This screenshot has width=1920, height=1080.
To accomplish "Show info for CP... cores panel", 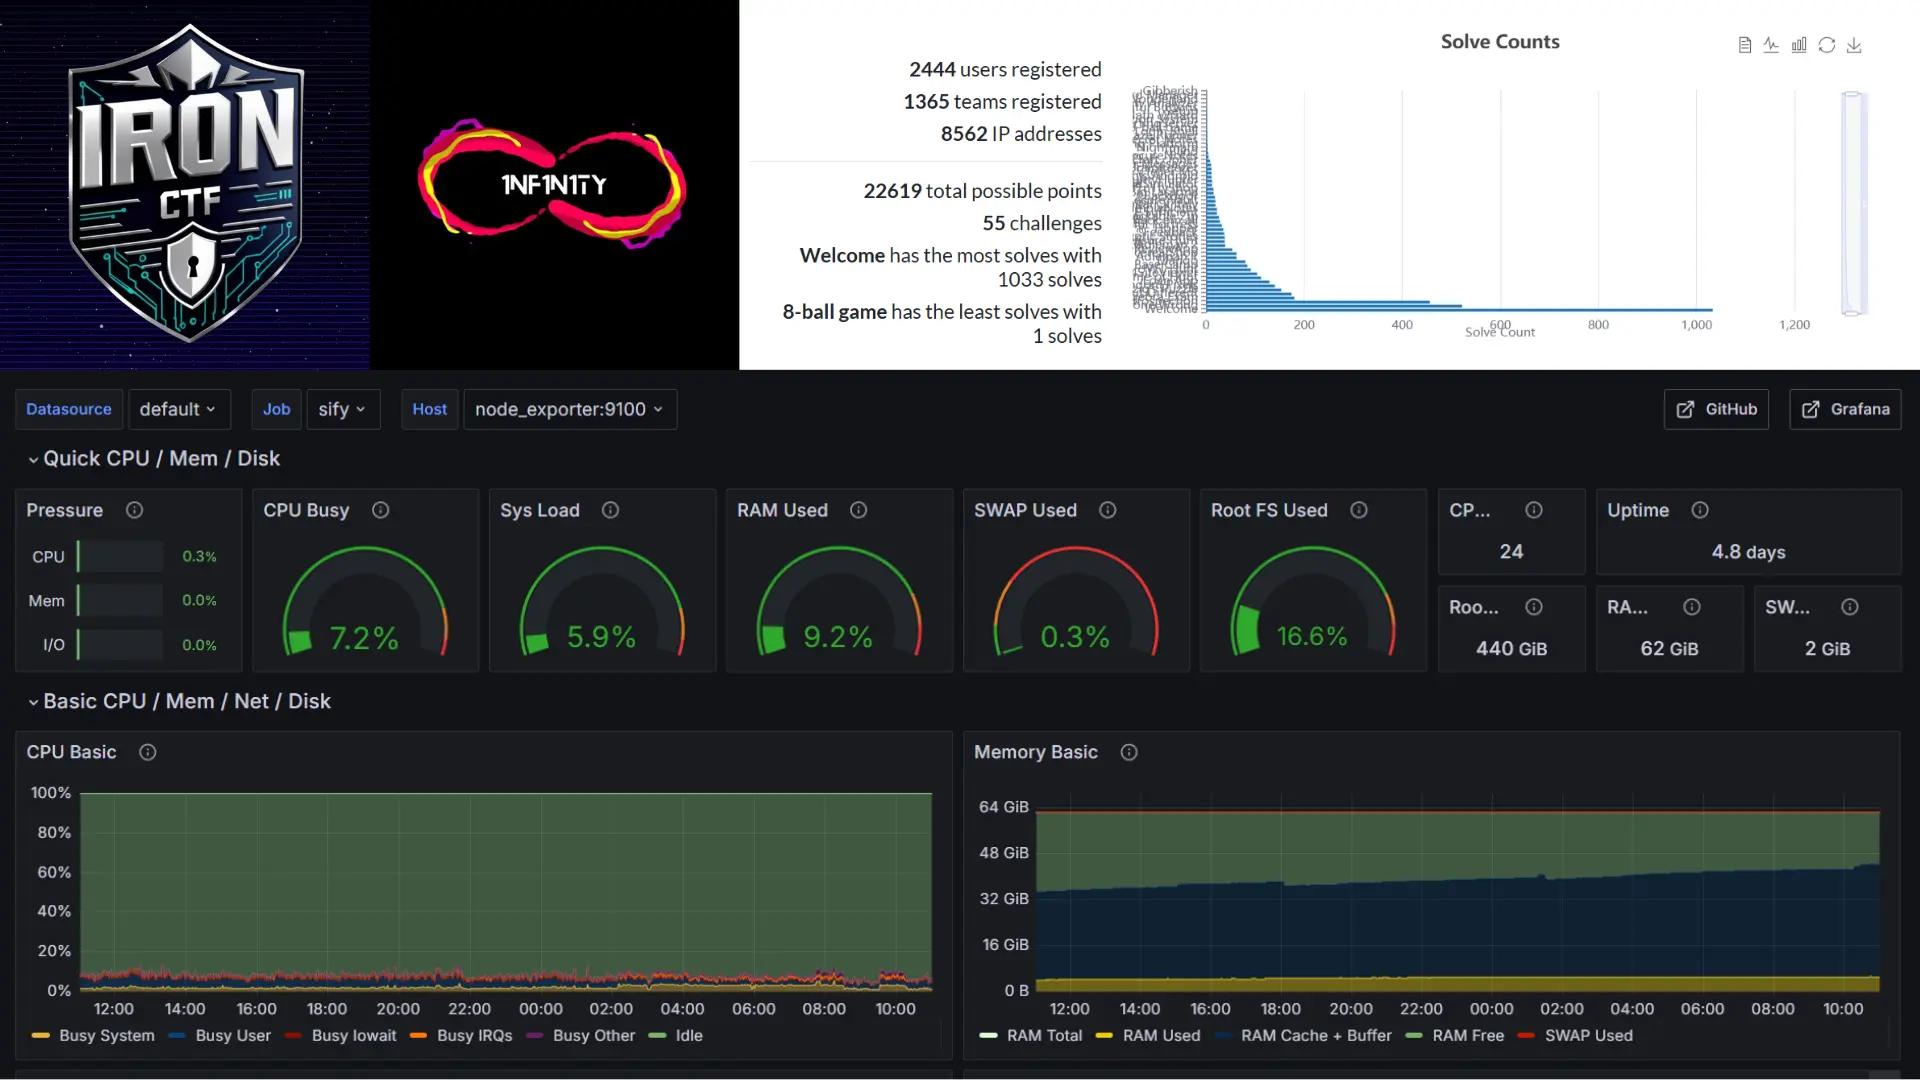I will pyautogui.click(x=1533, y=510).
